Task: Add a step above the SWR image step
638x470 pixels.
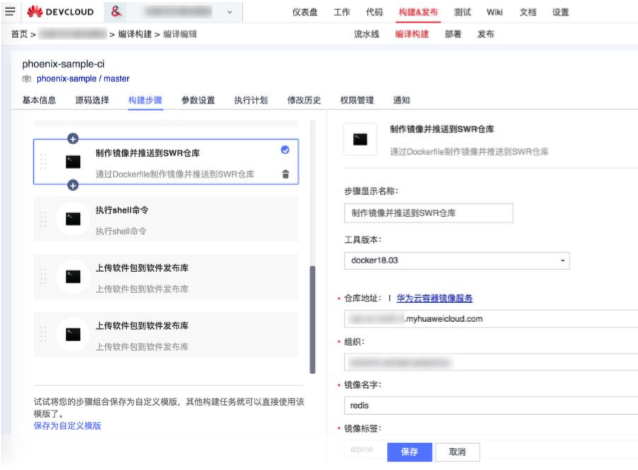Action: pyautogui.click(x=73, y=139)
